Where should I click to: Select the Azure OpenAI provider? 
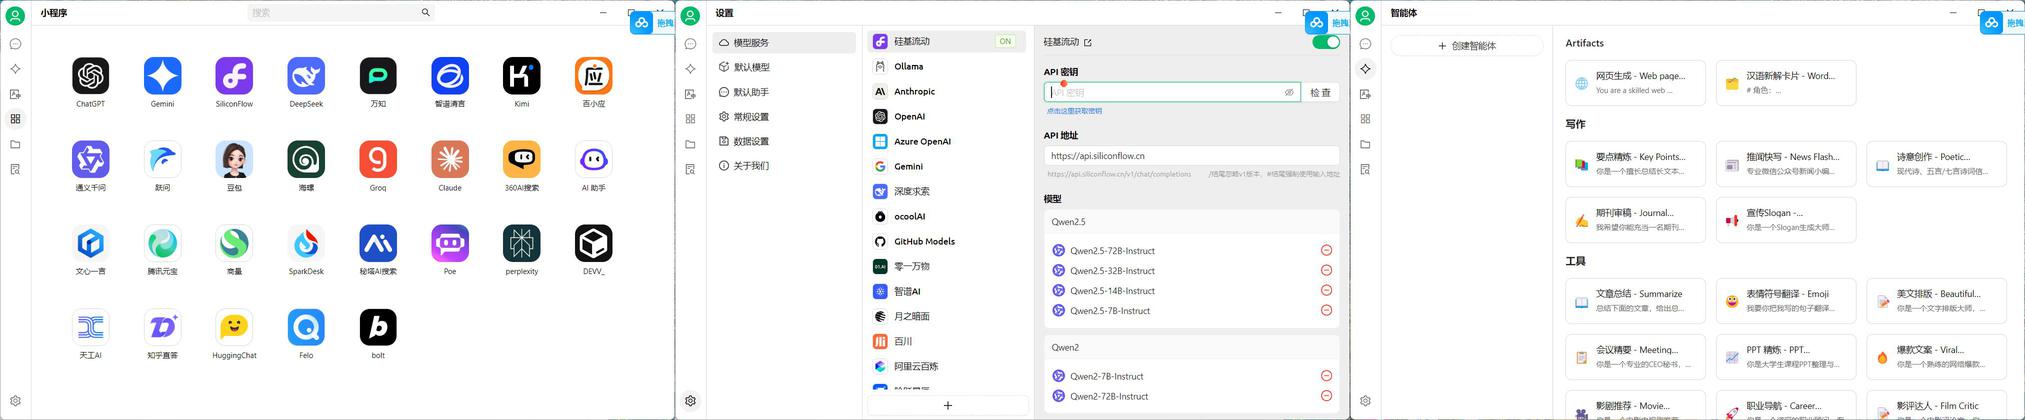tap(947, 141)
